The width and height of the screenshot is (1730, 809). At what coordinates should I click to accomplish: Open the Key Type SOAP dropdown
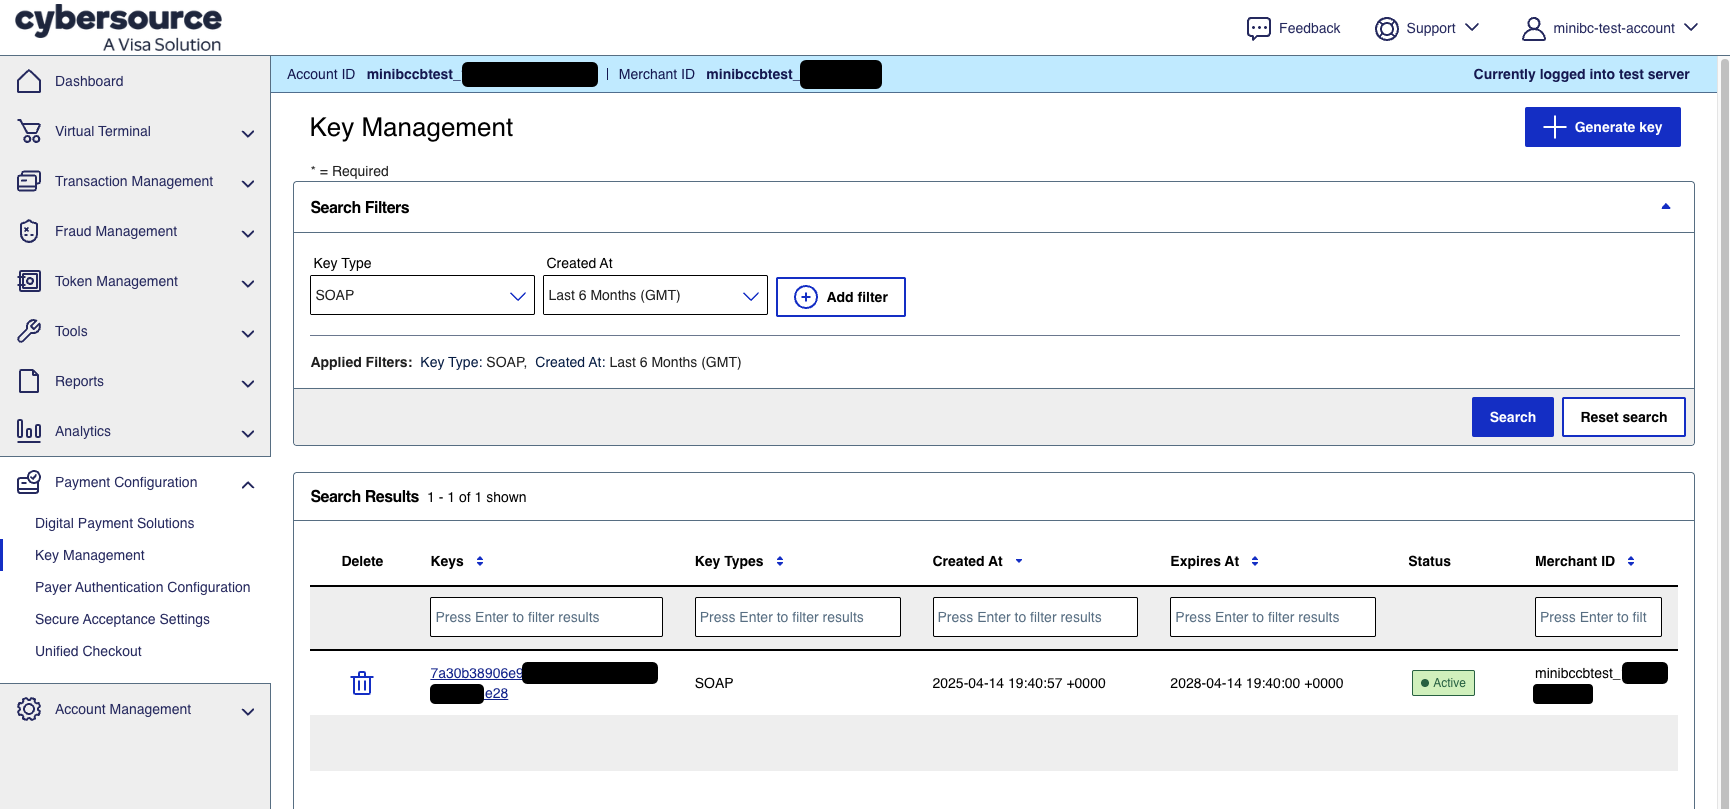click(422, 295)
